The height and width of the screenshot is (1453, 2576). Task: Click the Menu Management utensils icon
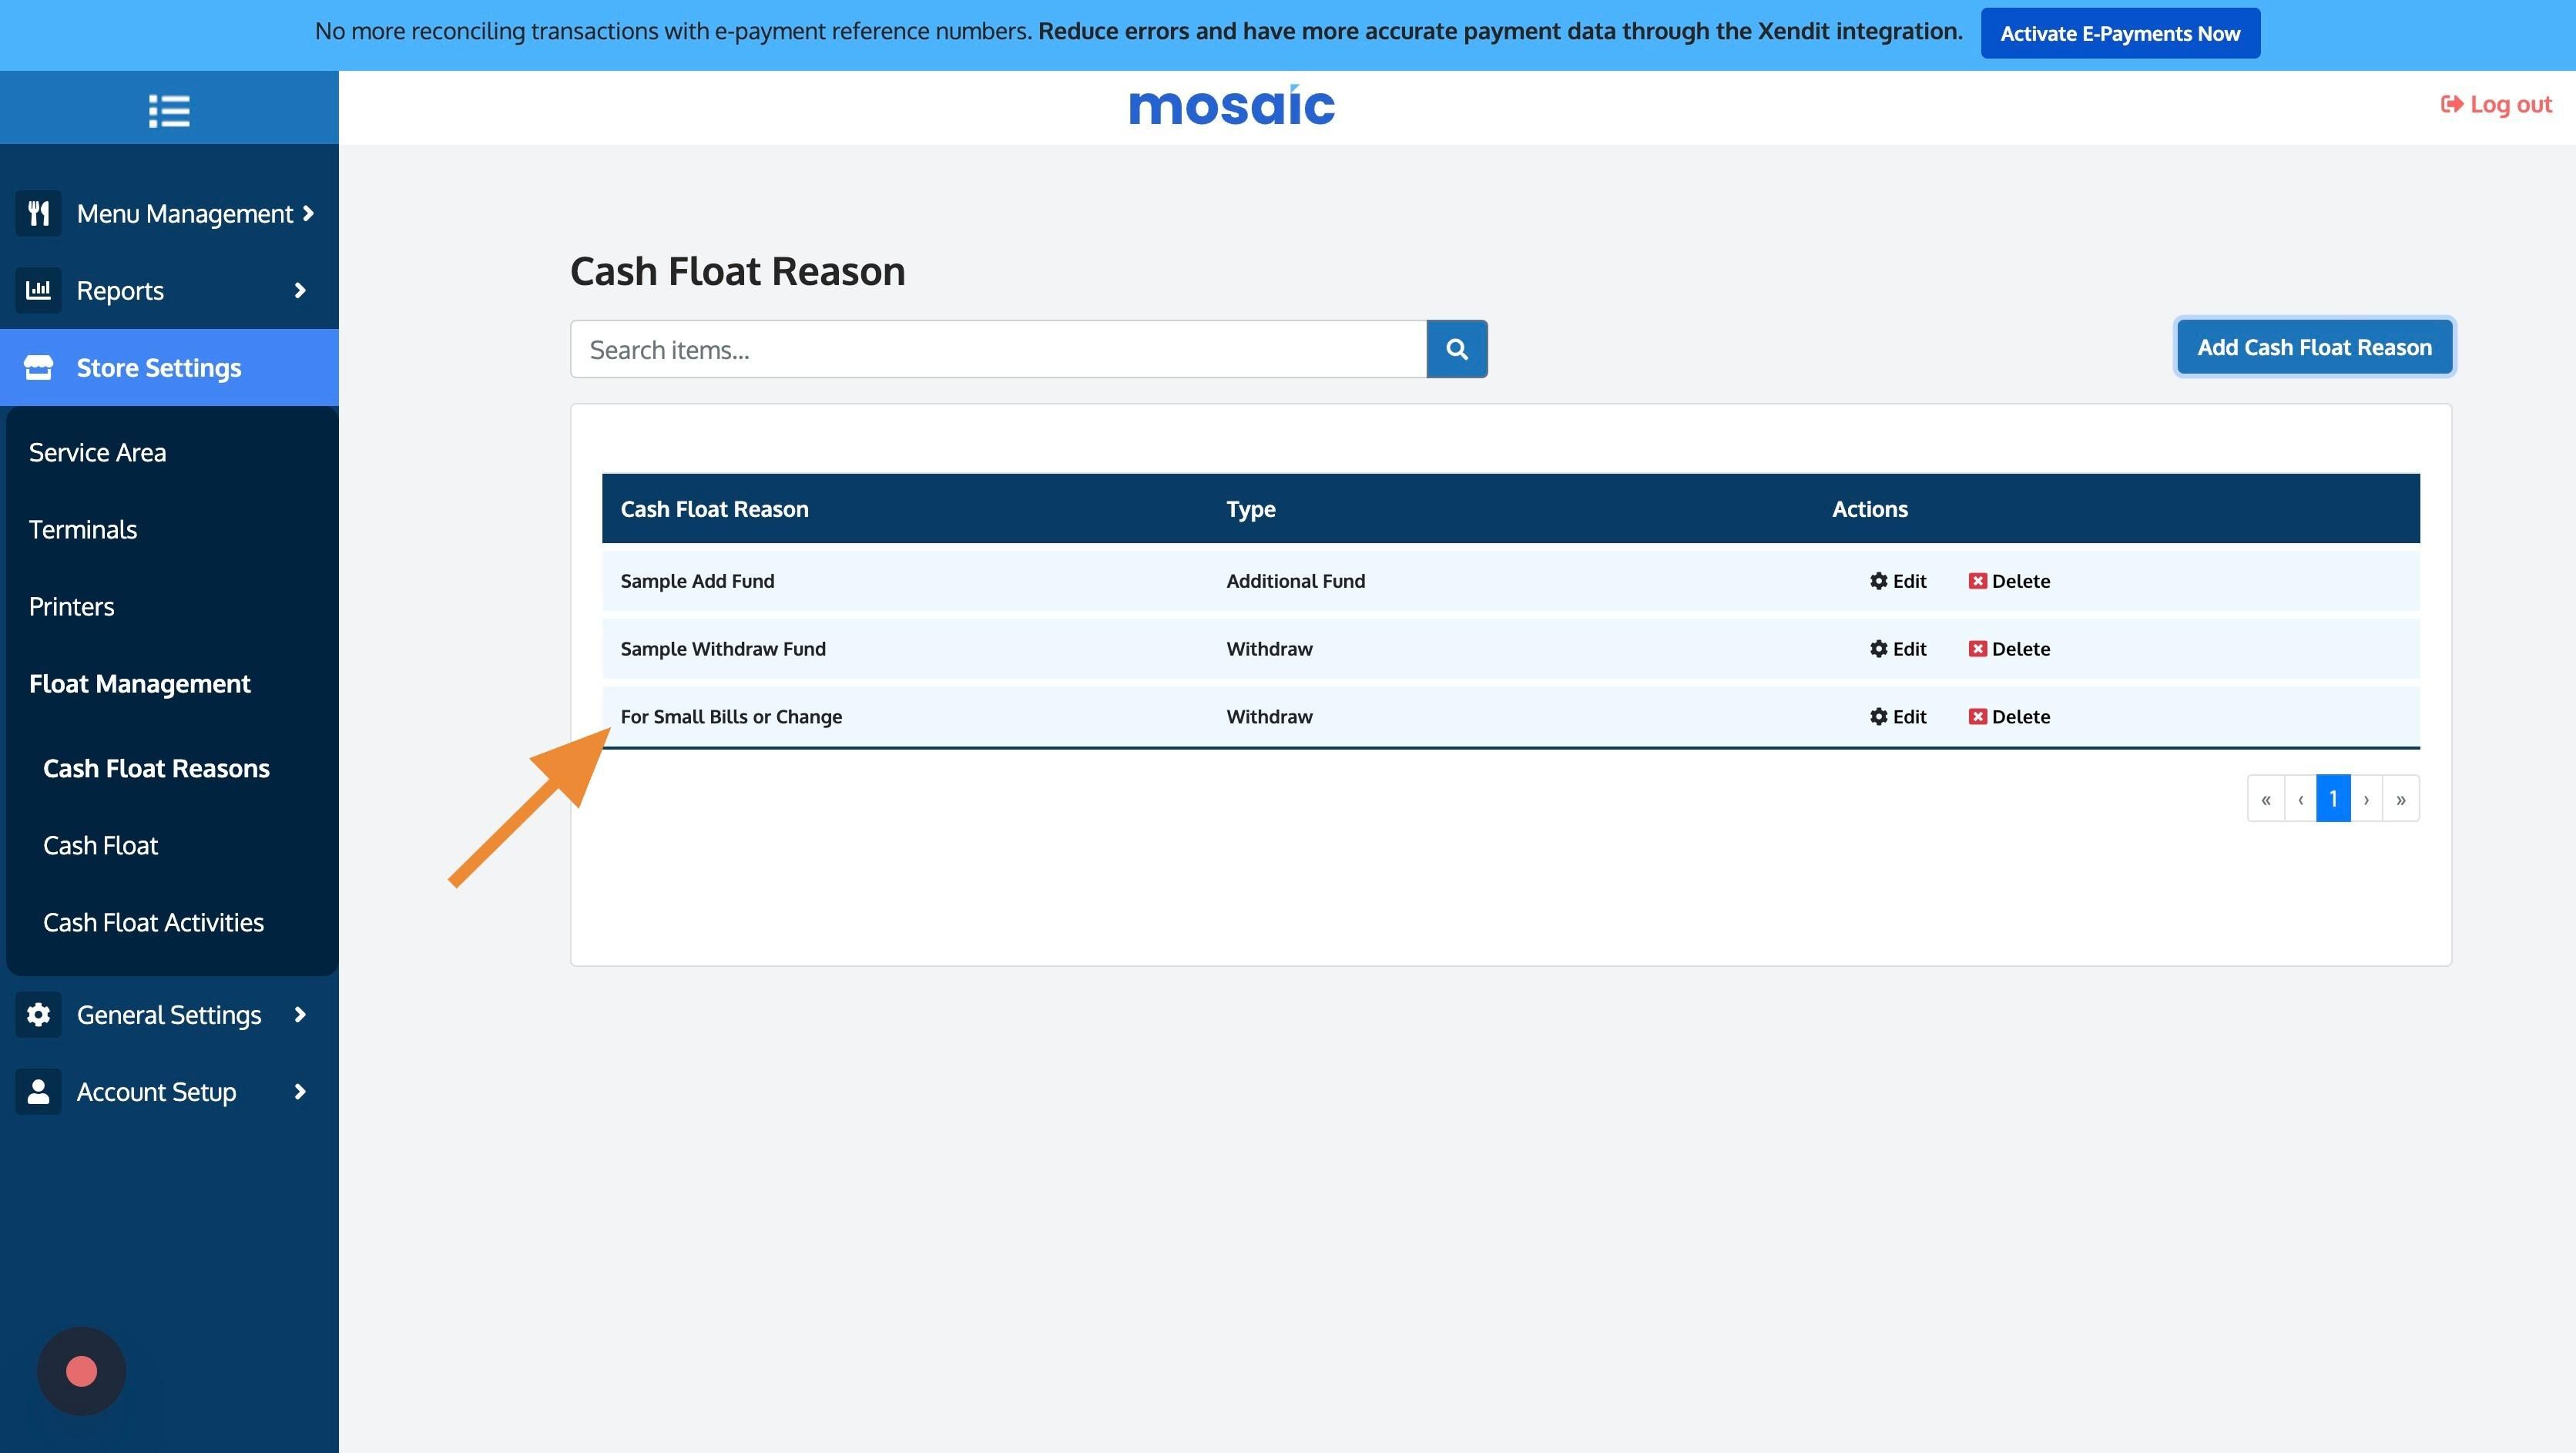(38, 213)
